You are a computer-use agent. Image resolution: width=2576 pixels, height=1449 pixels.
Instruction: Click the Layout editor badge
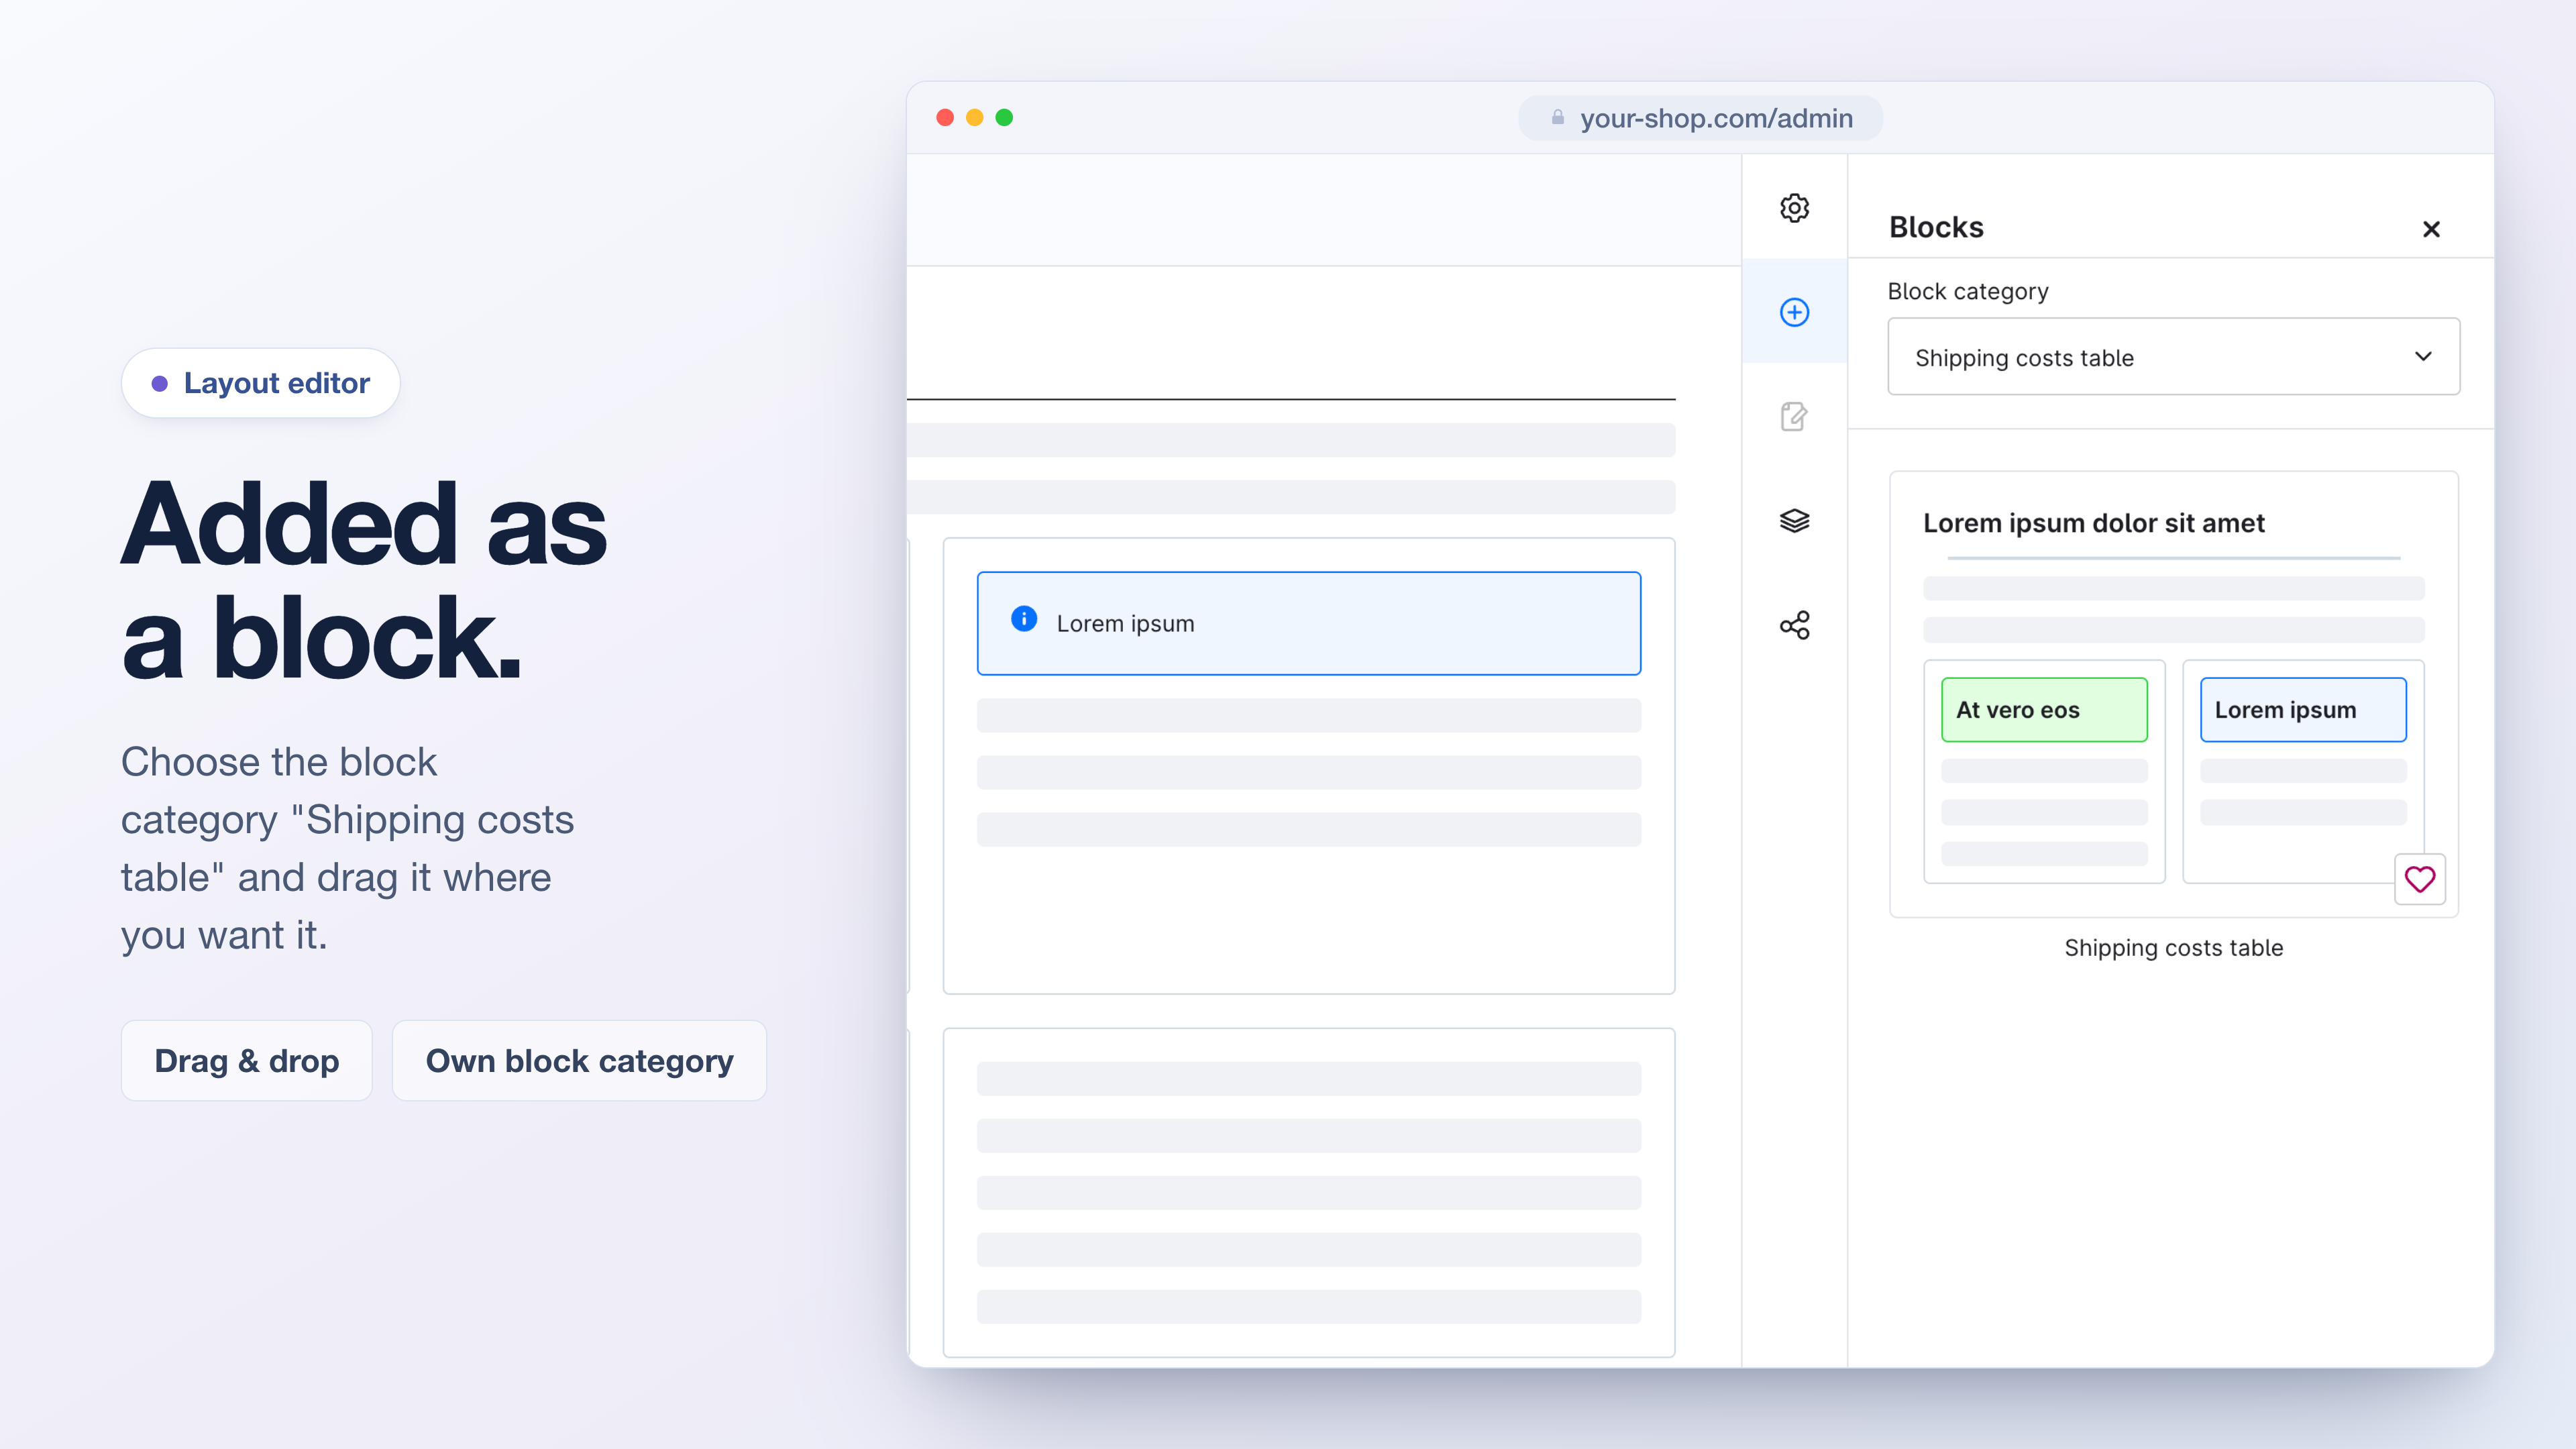[260, 383]
